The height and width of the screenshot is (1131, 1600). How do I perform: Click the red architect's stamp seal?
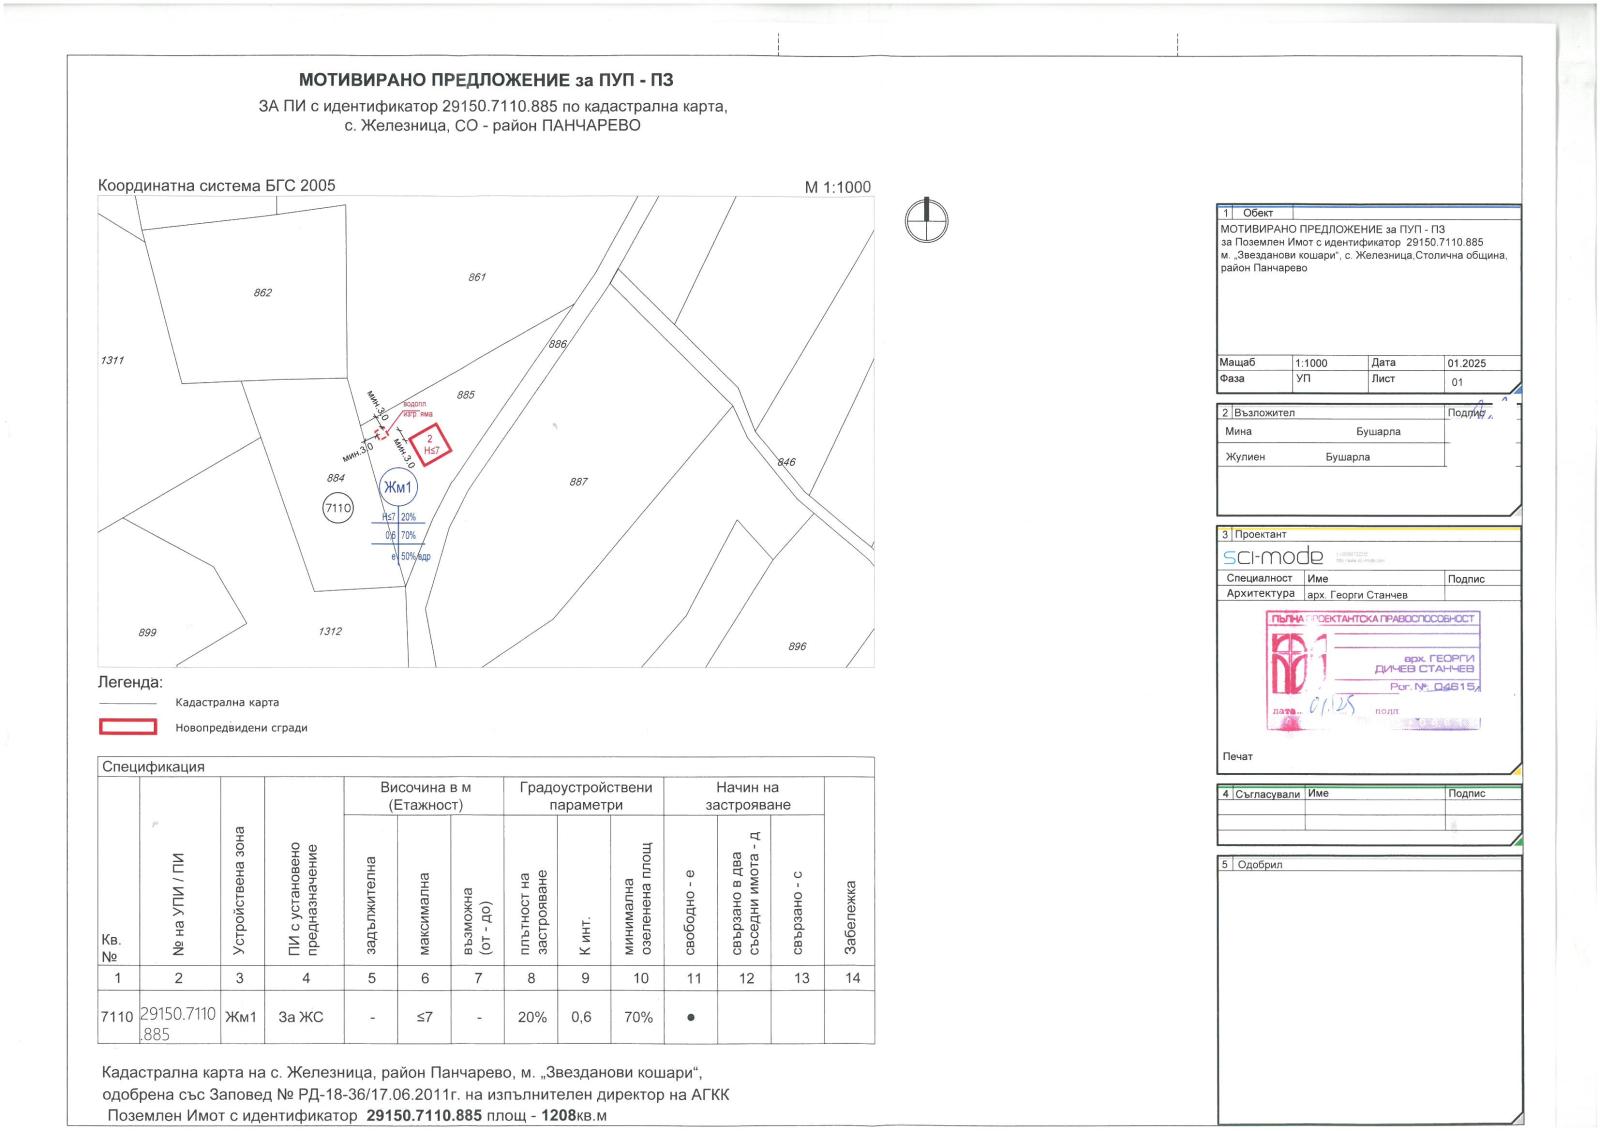coord(1374,670)
